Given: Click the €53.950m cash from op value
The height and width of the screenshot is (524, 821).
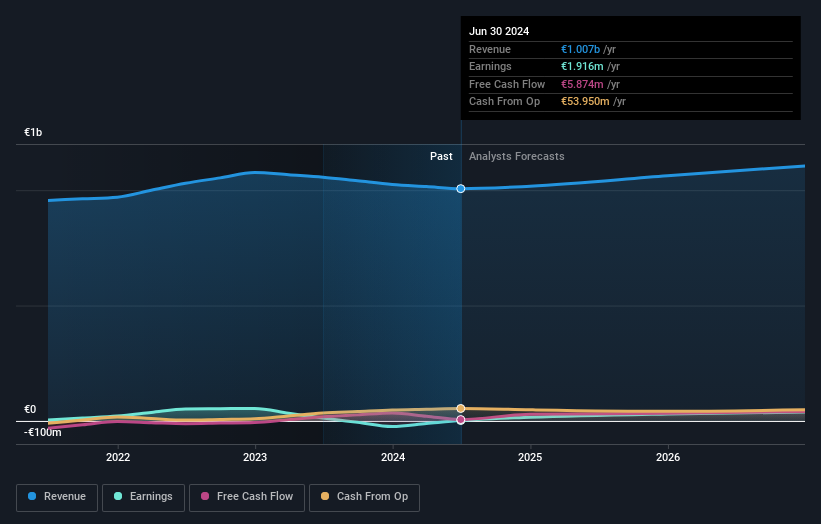Looking at the screenshot, I should pyautogui.click(x=585, y=102).
